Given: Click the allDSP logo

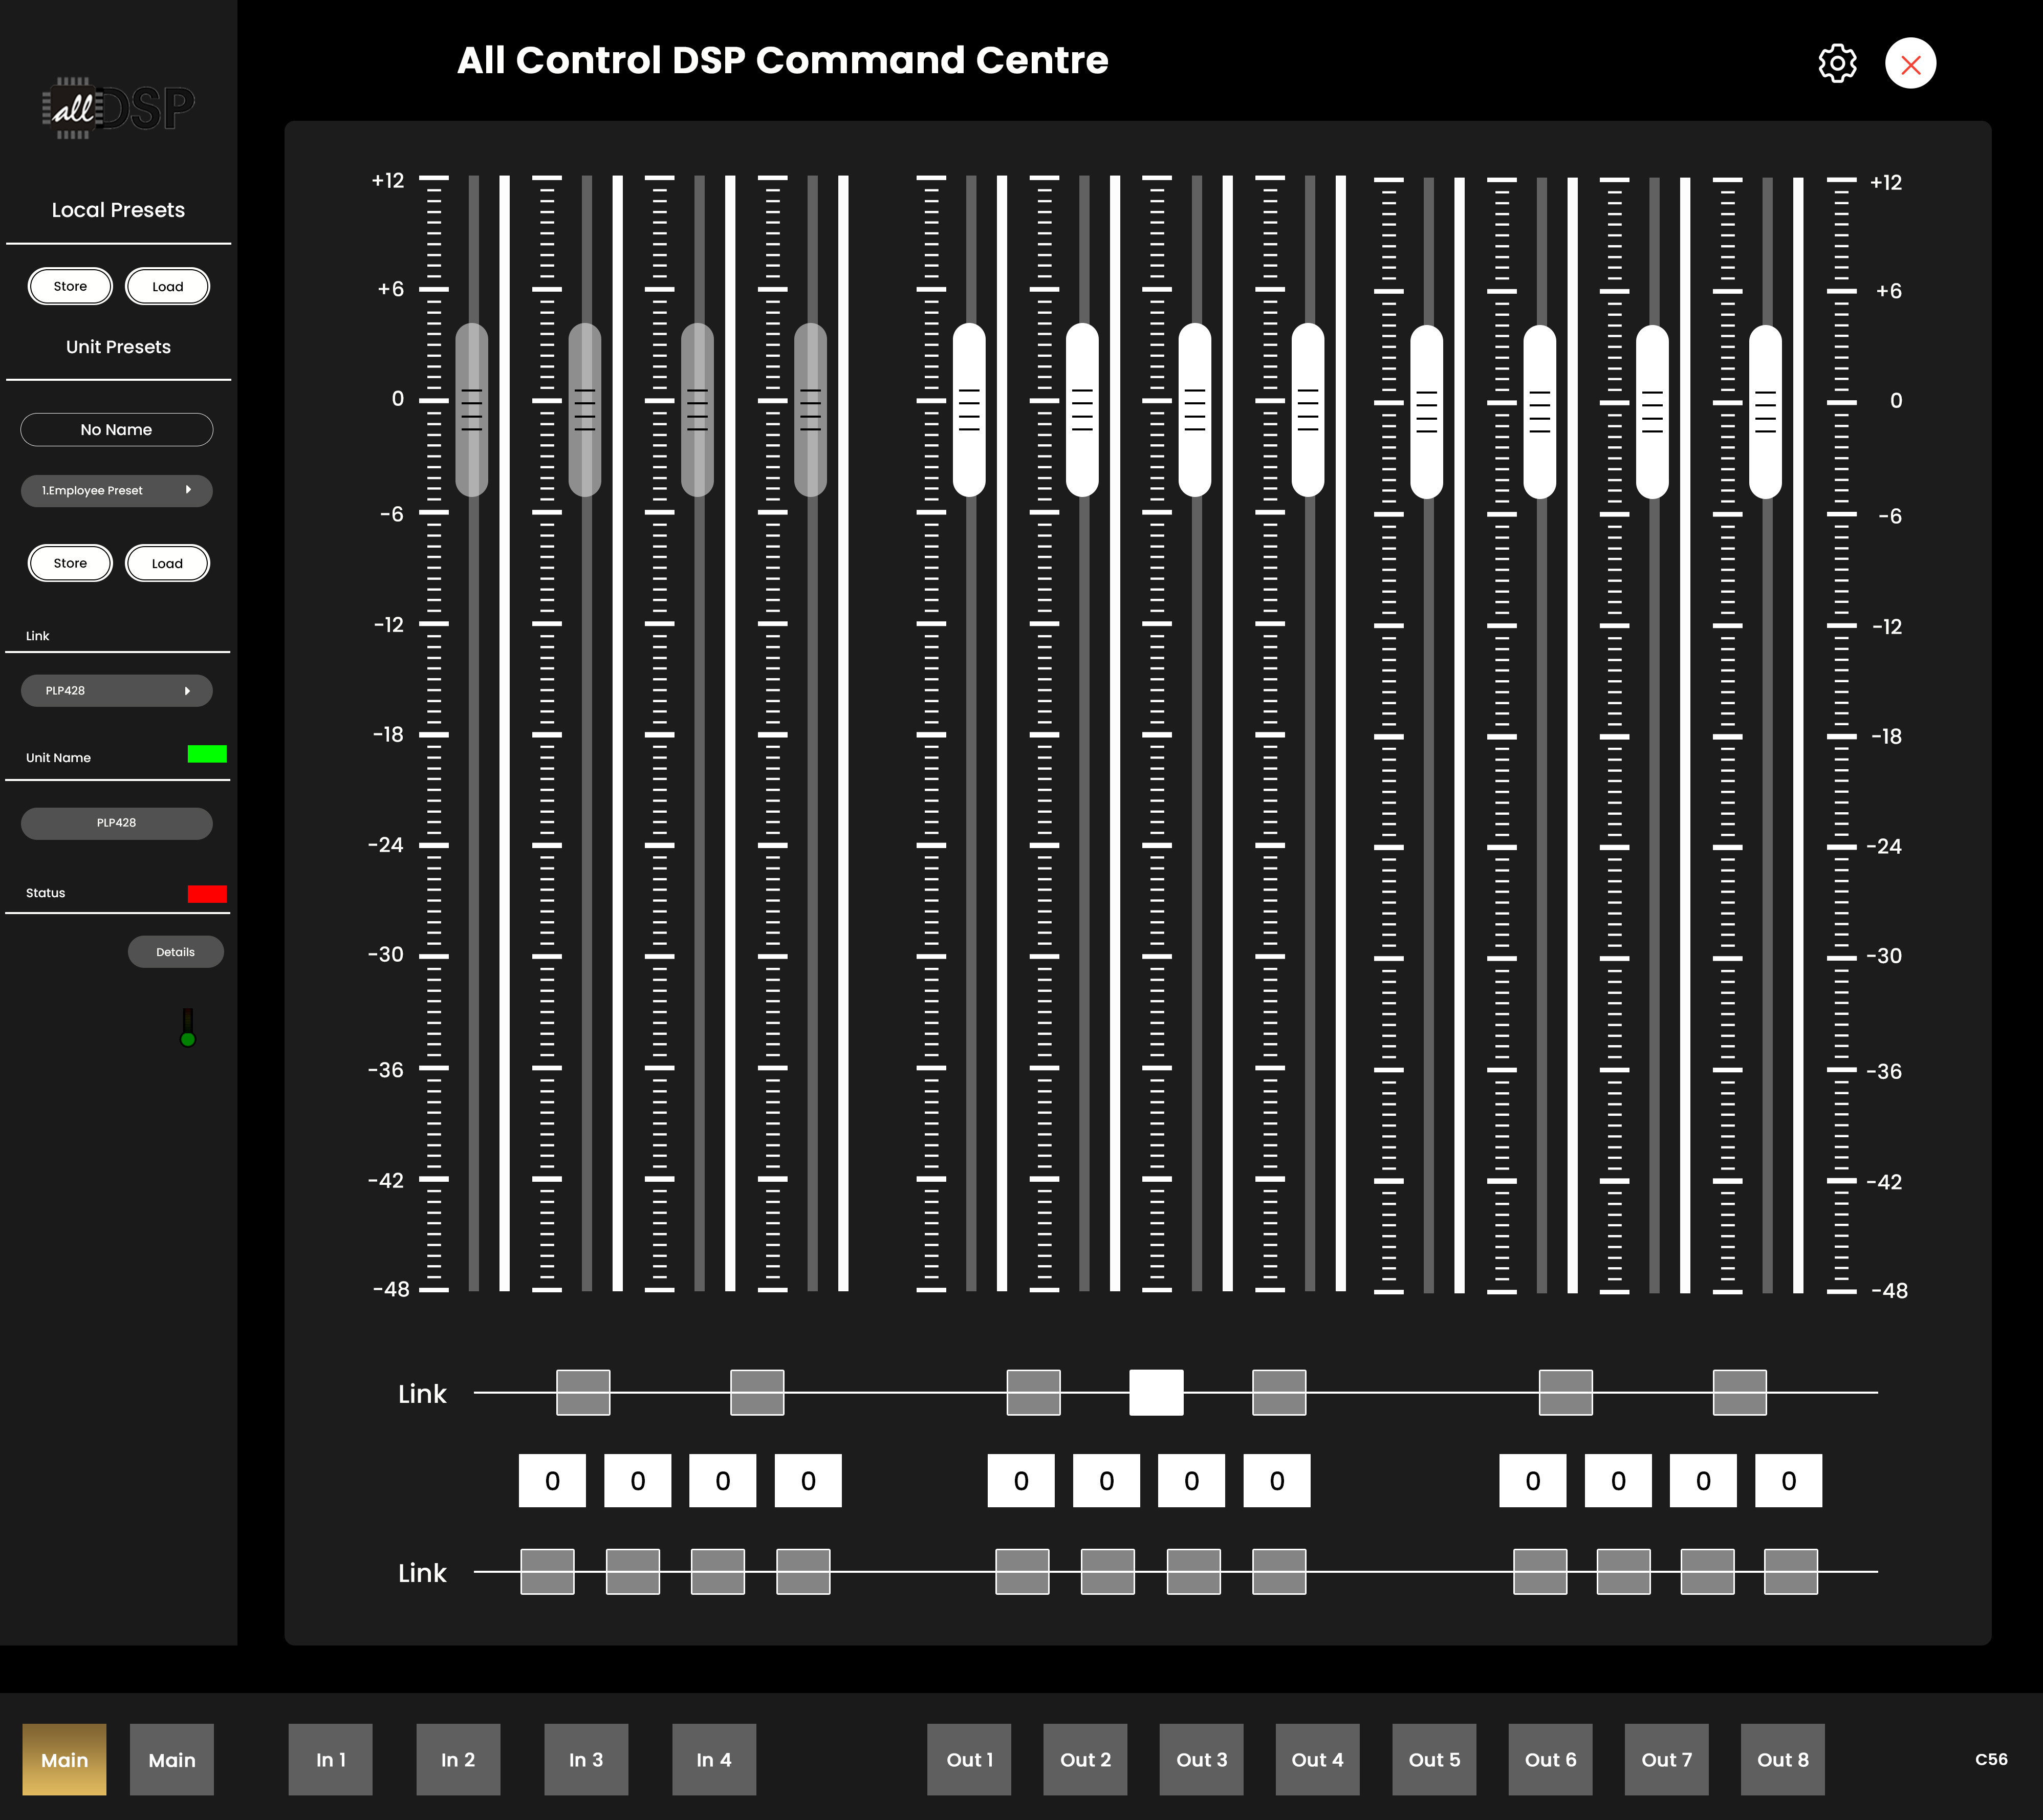Looking at the screenshot, I should coord(118,108).
